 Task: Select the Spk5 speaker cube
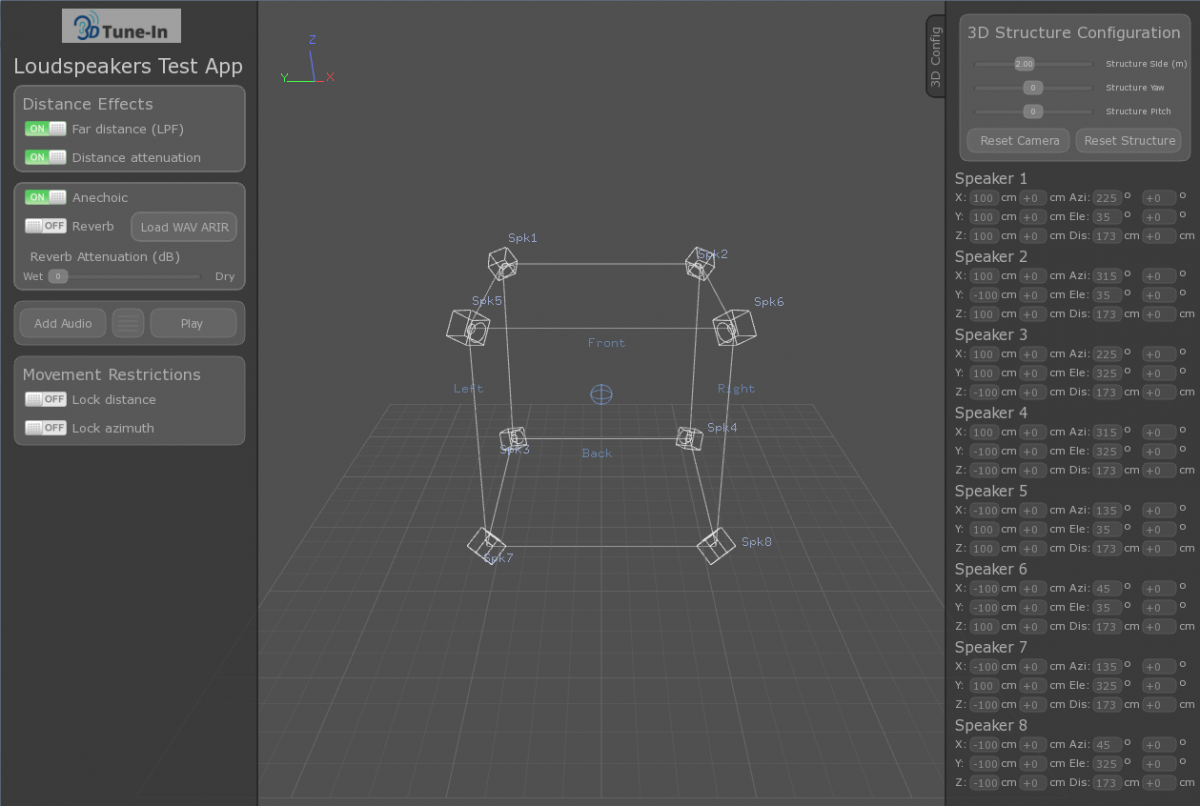pyautogui.click(x=468, y=327)
